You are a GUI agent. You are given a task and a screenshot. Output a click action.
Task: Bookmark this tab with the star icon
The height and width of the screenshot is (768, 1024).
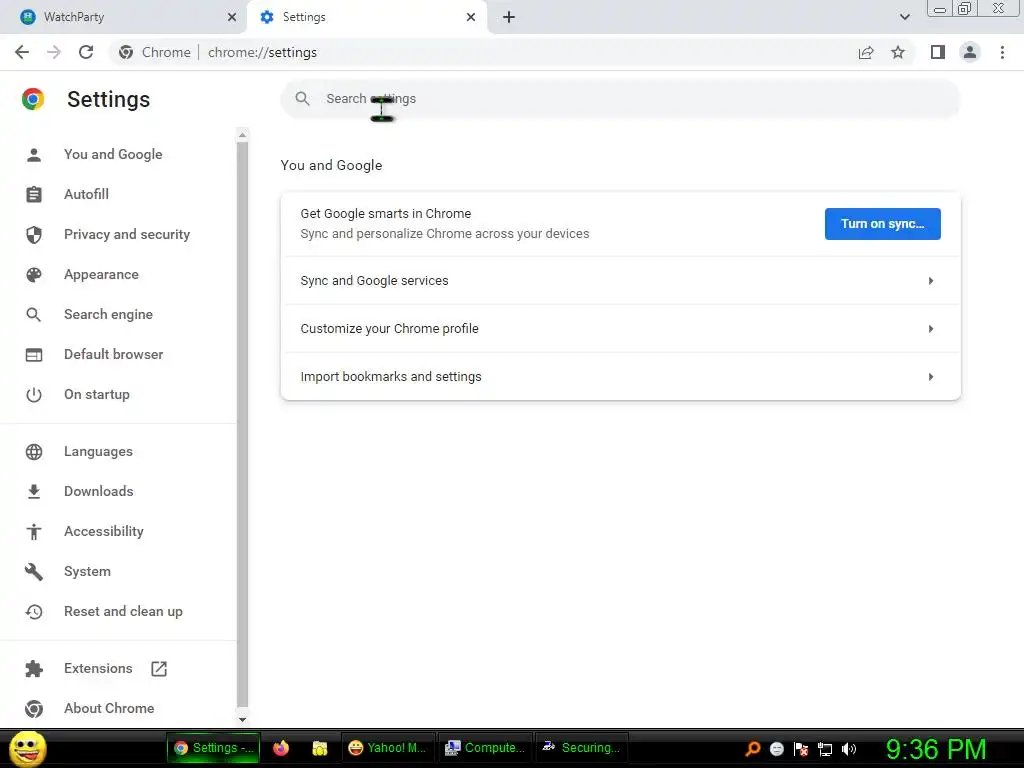coord(898,52)
